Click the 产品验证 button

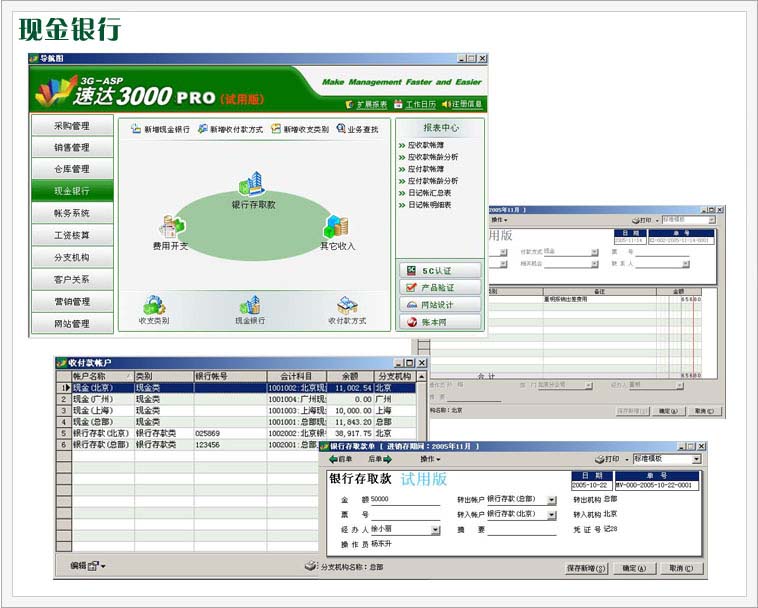440,288
